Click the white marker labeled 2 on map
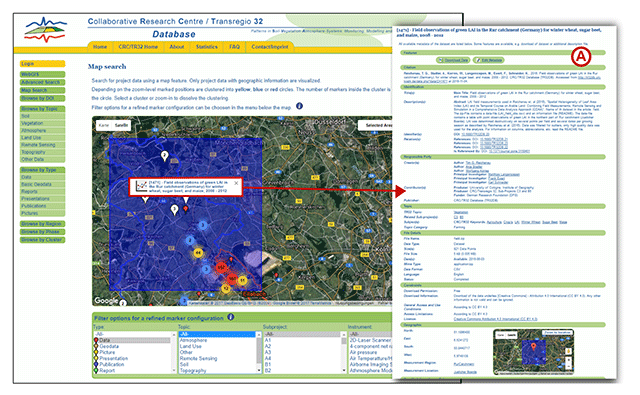This screenshot has width=640, height=395. pyautogui.click(x=164, y=156)
